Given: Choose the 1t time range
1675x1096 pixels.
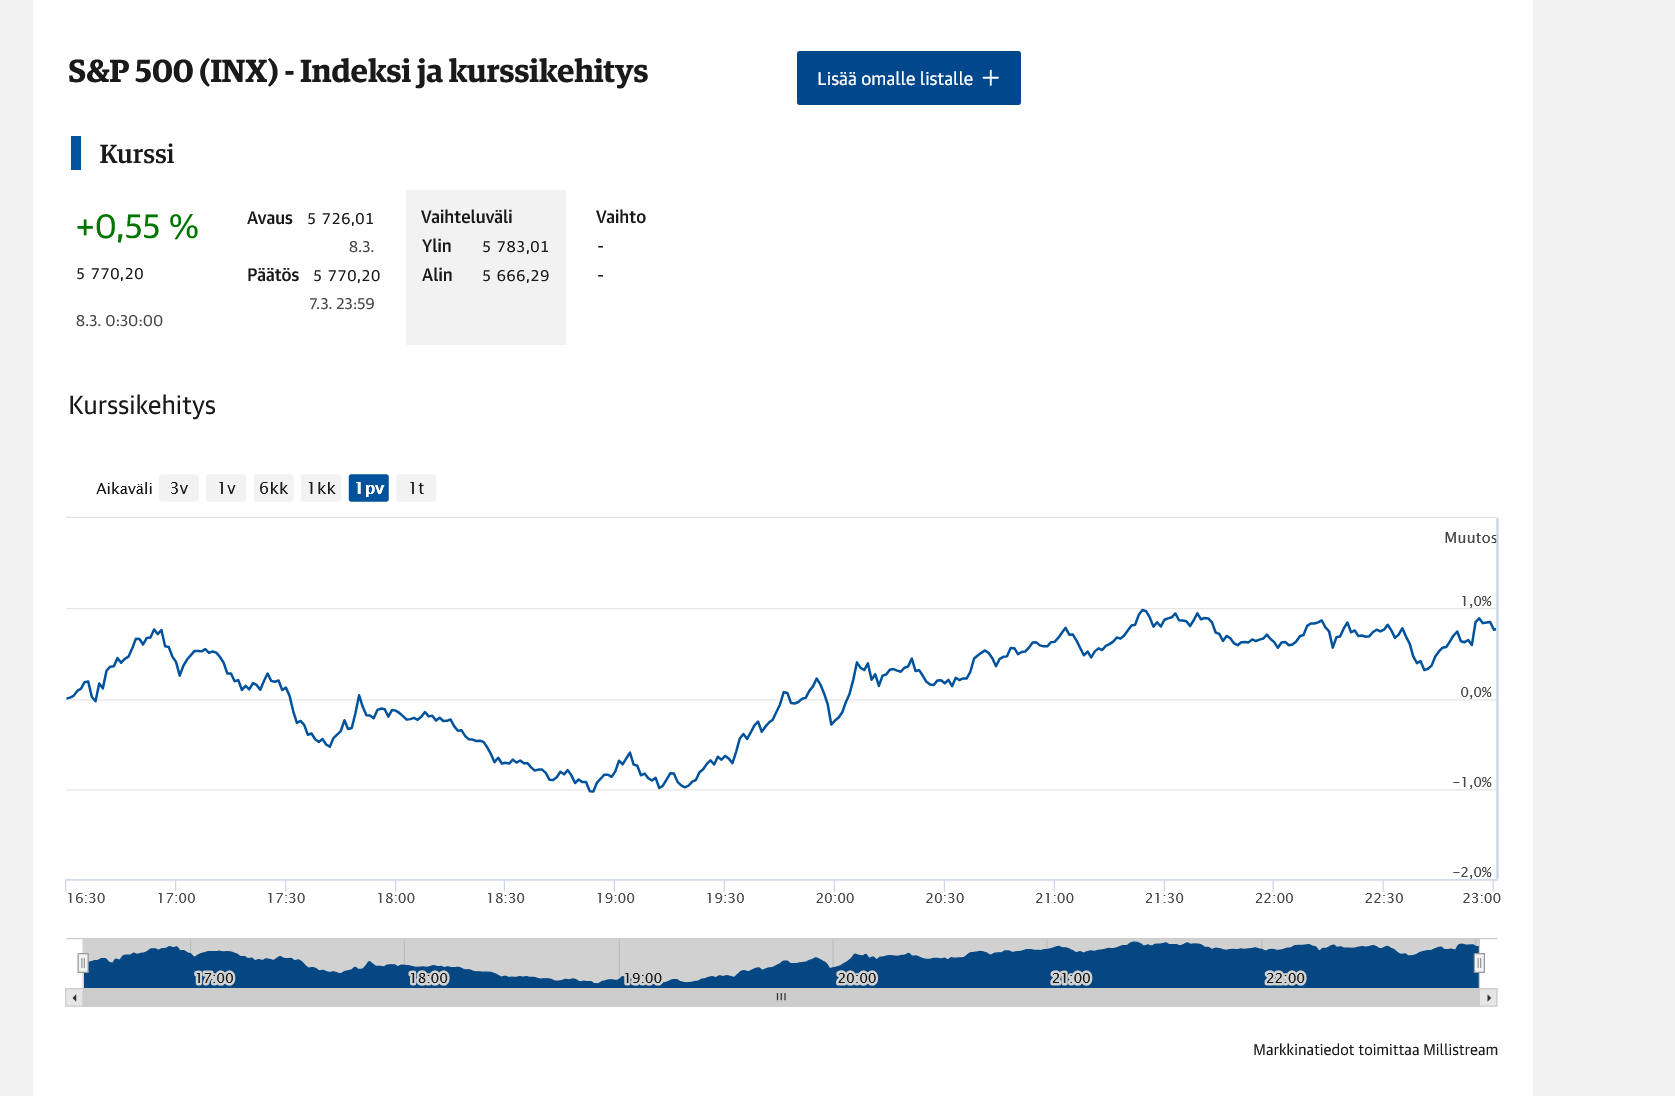Looking at the screenshot, I should [416, 488].
